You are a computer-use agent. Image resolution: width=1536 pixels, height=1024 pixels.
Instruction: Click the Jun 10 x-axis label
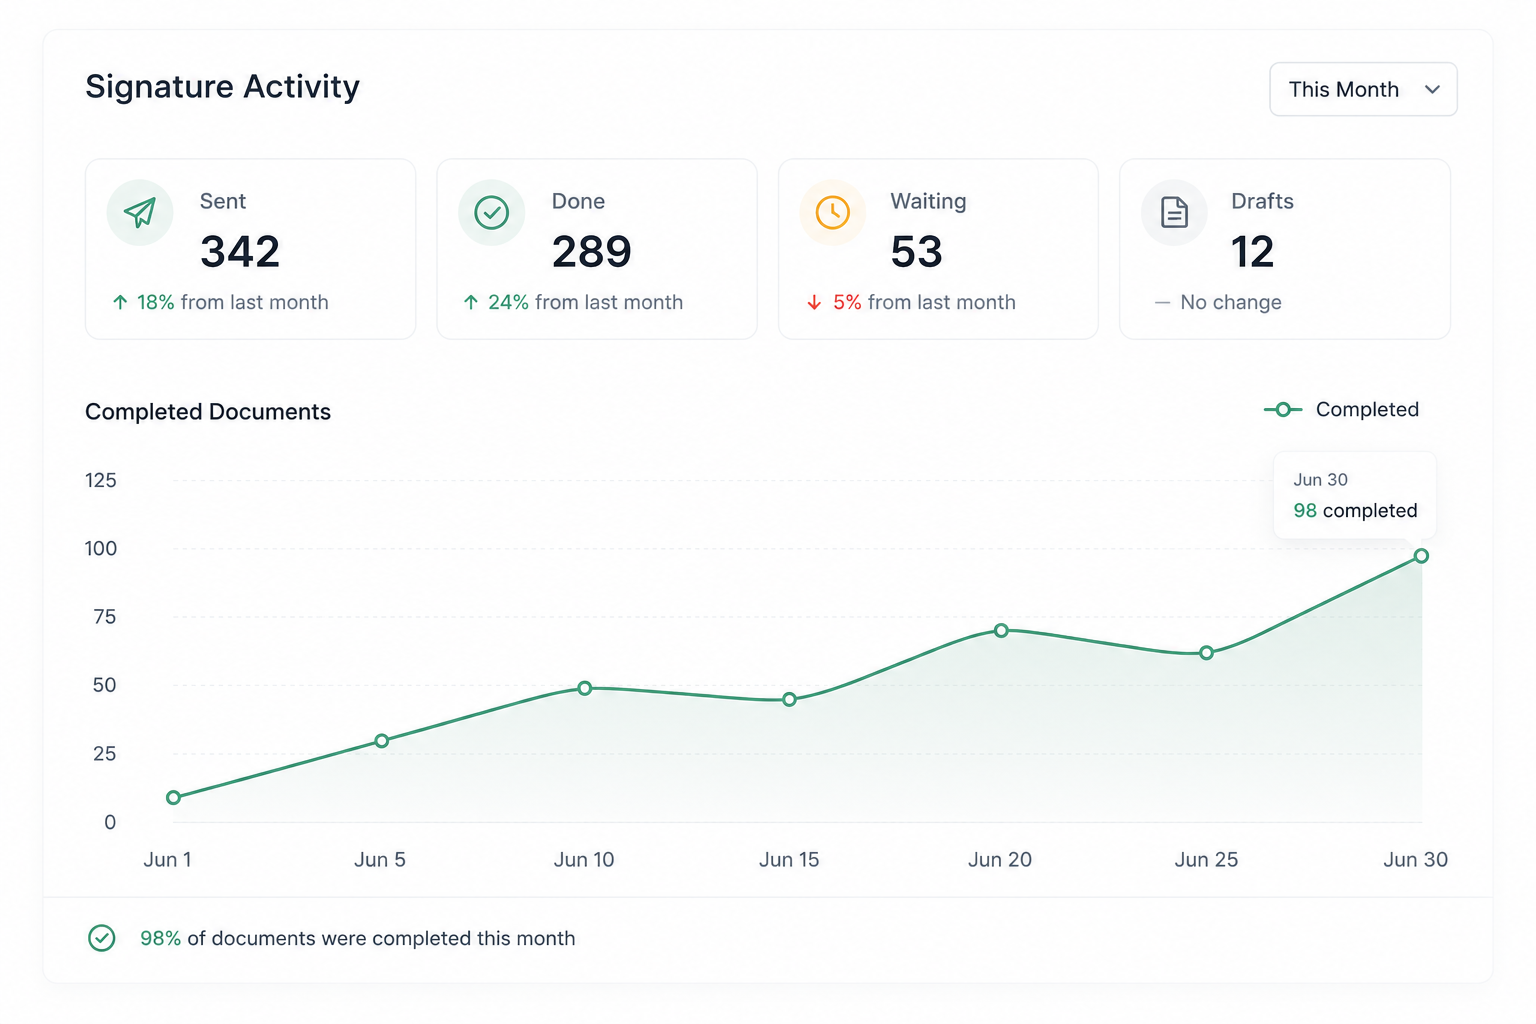584,860
